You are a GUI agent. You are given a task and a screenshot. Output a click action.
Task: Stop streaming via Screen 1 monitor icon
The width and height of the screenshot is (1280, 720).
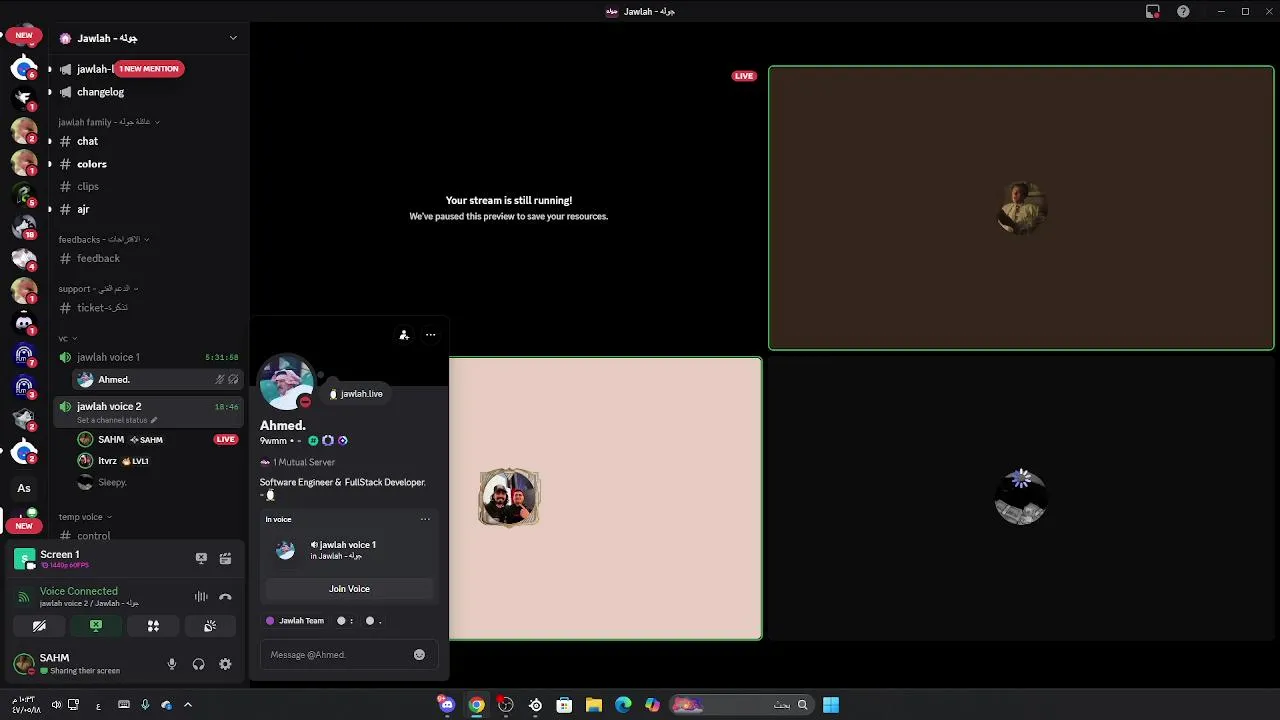tap(201, 558)
